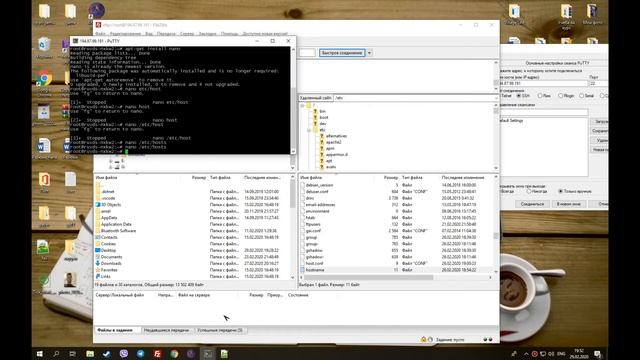Click the PuTTY session load button
Screen dimensions: 640x360
click(600, 122)
